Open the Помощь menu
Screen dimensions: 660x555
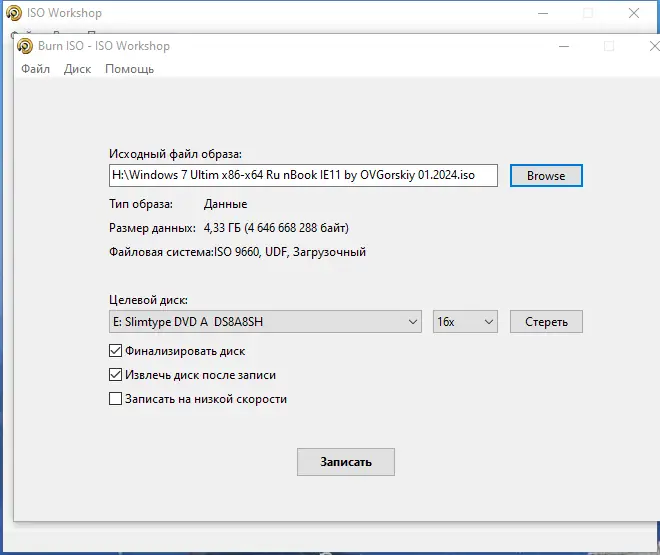[x=130, y=69]
